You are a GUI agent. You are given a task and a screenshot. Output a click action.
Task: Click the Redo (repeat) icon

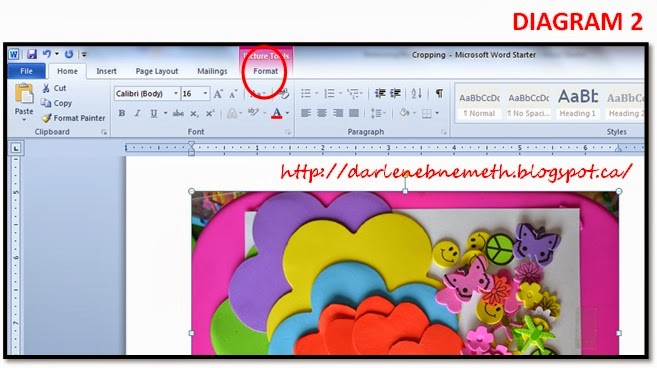pos(69,54)
